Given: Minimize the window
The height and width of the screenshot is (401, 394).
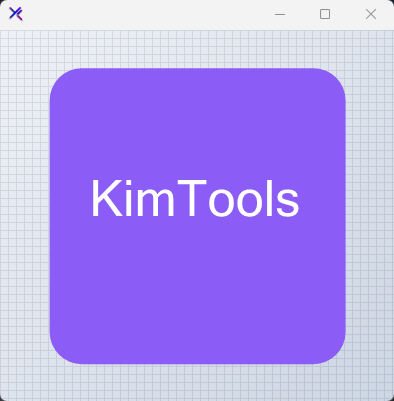Looking at the screenshot, I should pyautogui.click(x=280, y=14).
